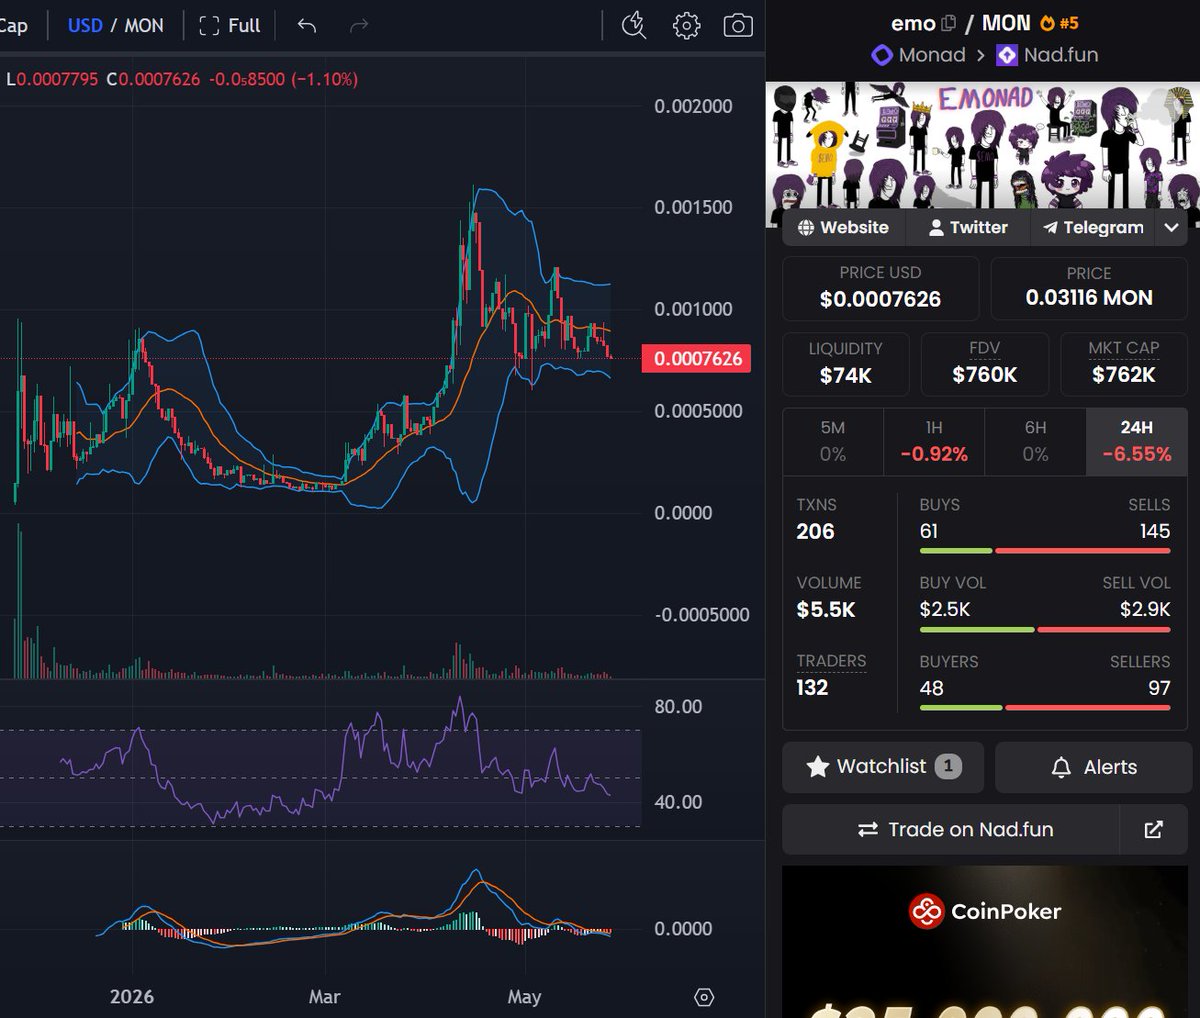Open the token Website link
The width and height of the screenshot is (1200, 1018).
[843, 227]
